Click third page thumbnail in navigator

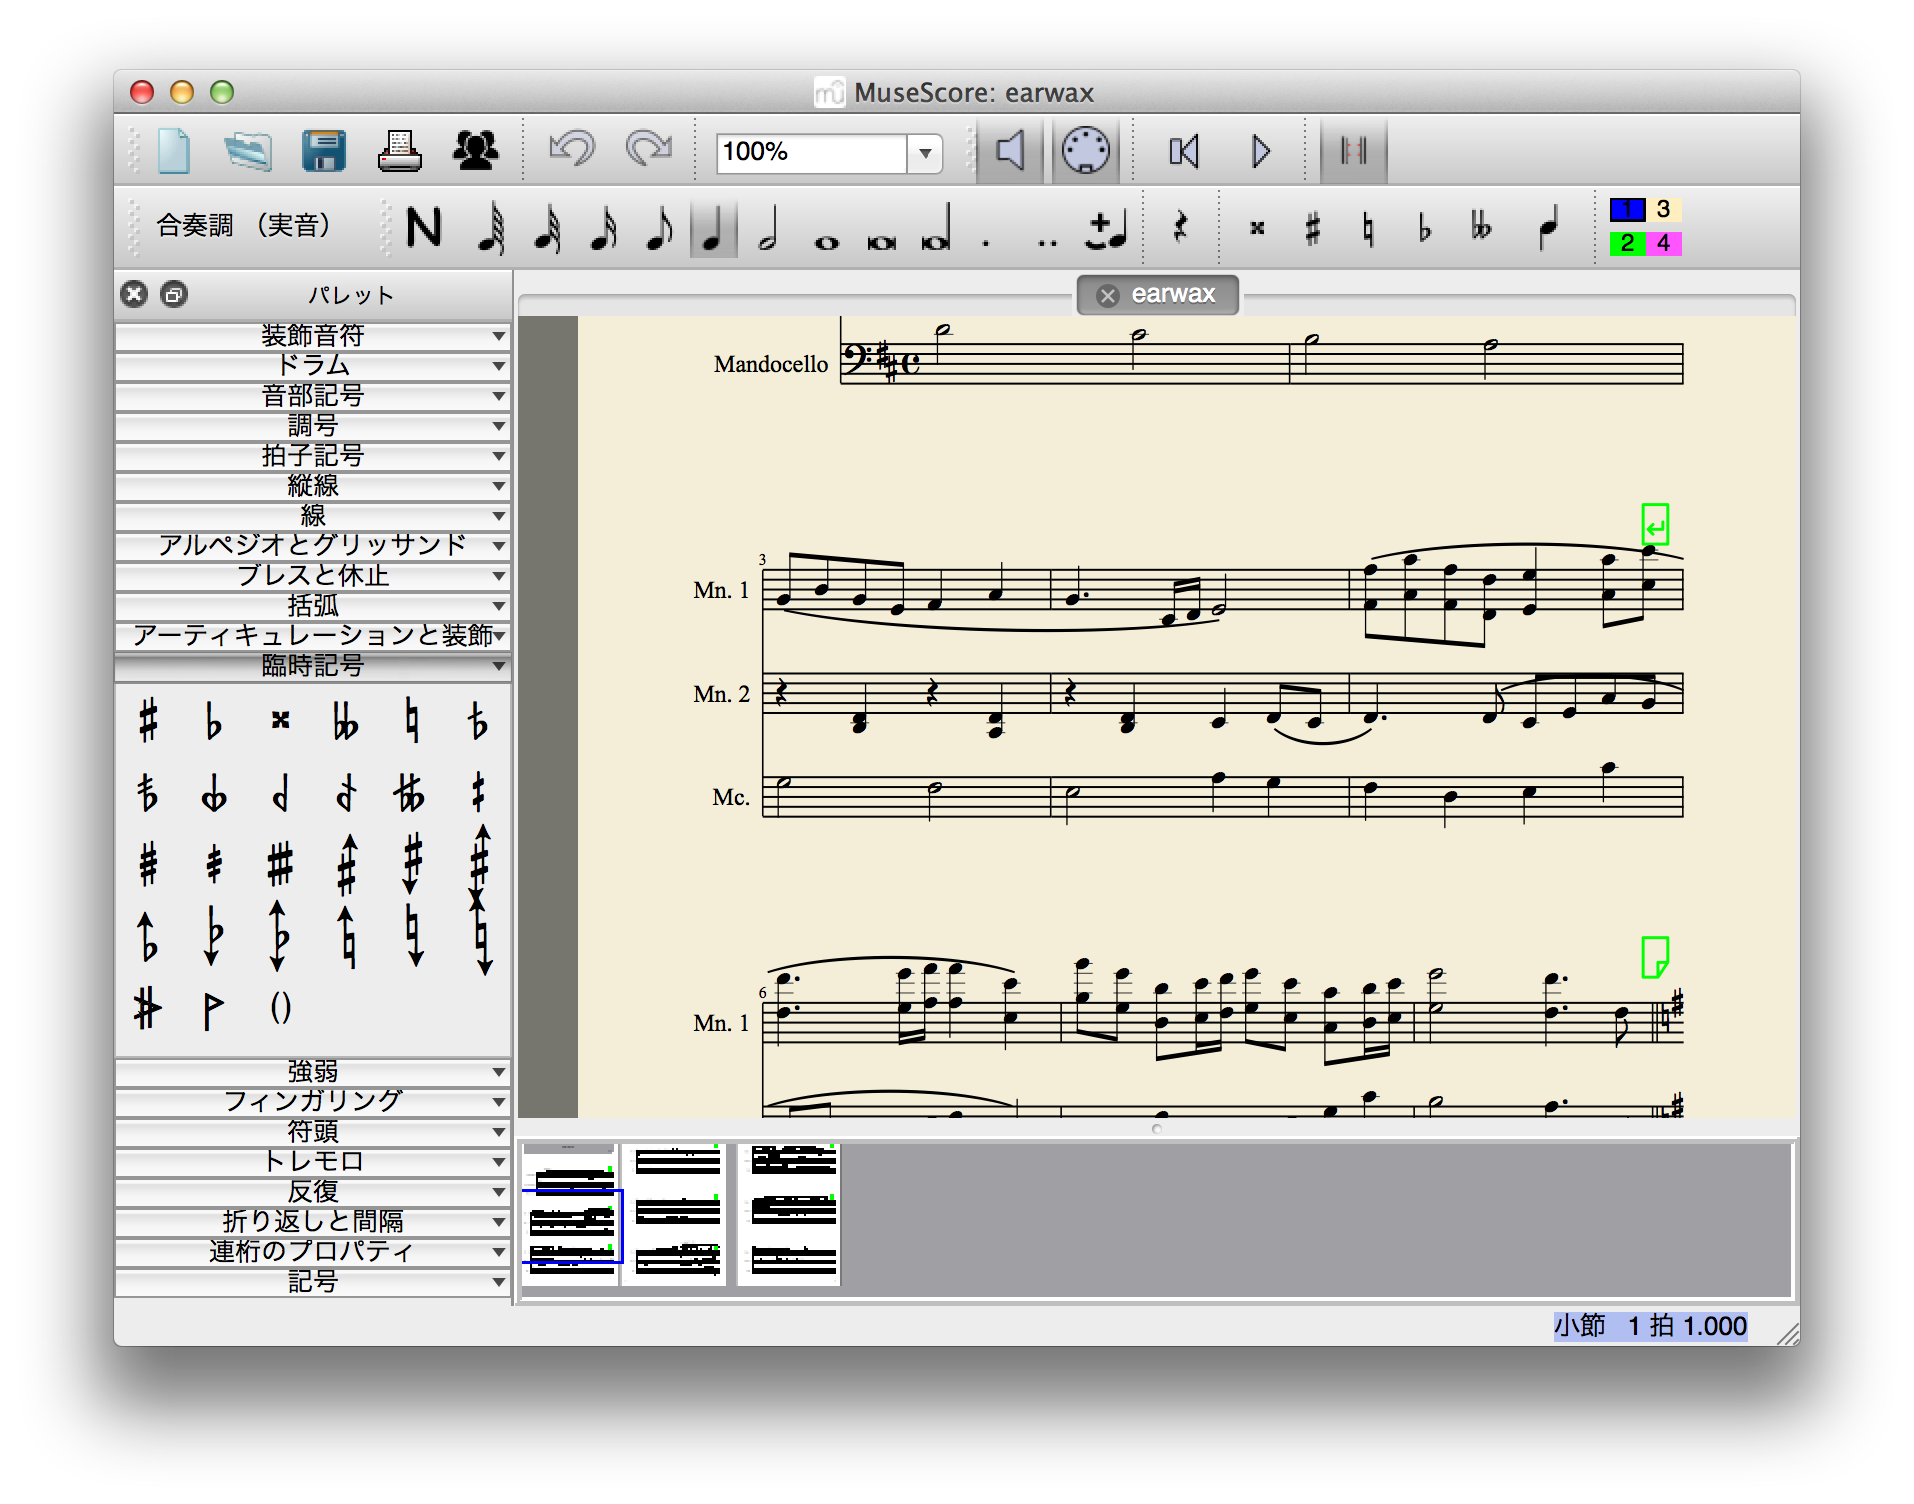(789, 1214)
